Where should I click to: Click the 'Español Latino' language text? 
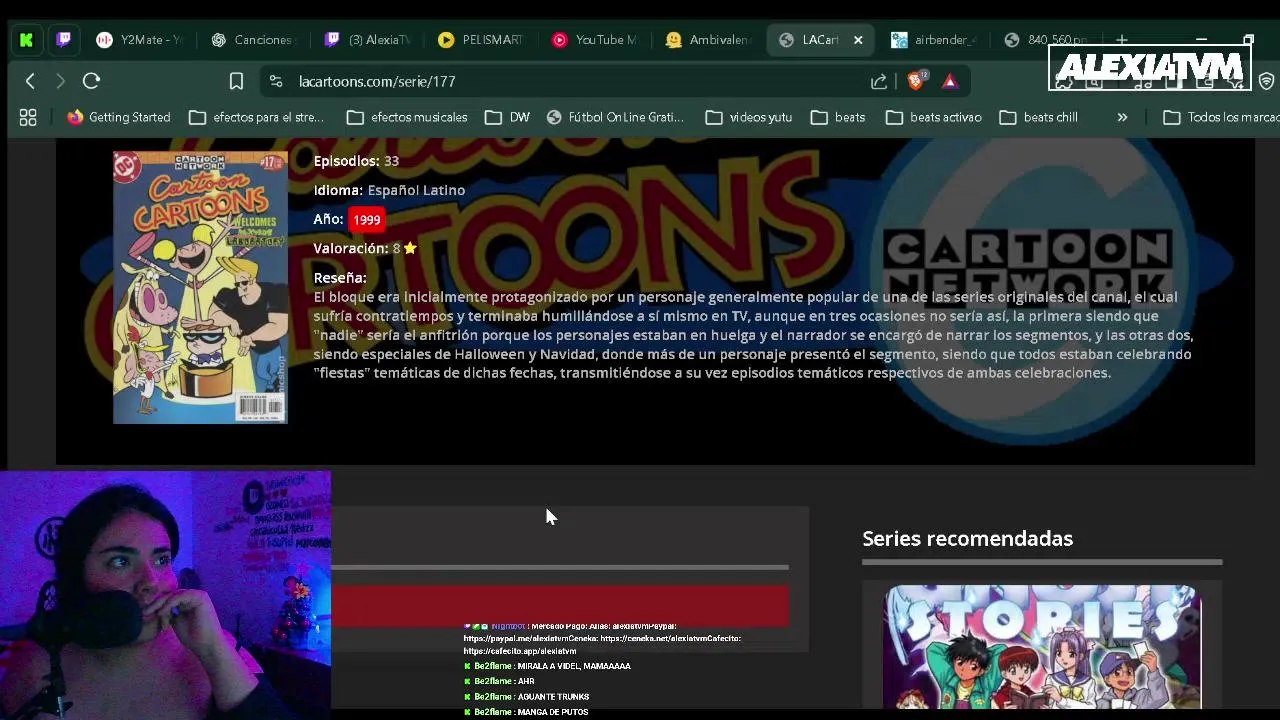(x=416, y=190)
